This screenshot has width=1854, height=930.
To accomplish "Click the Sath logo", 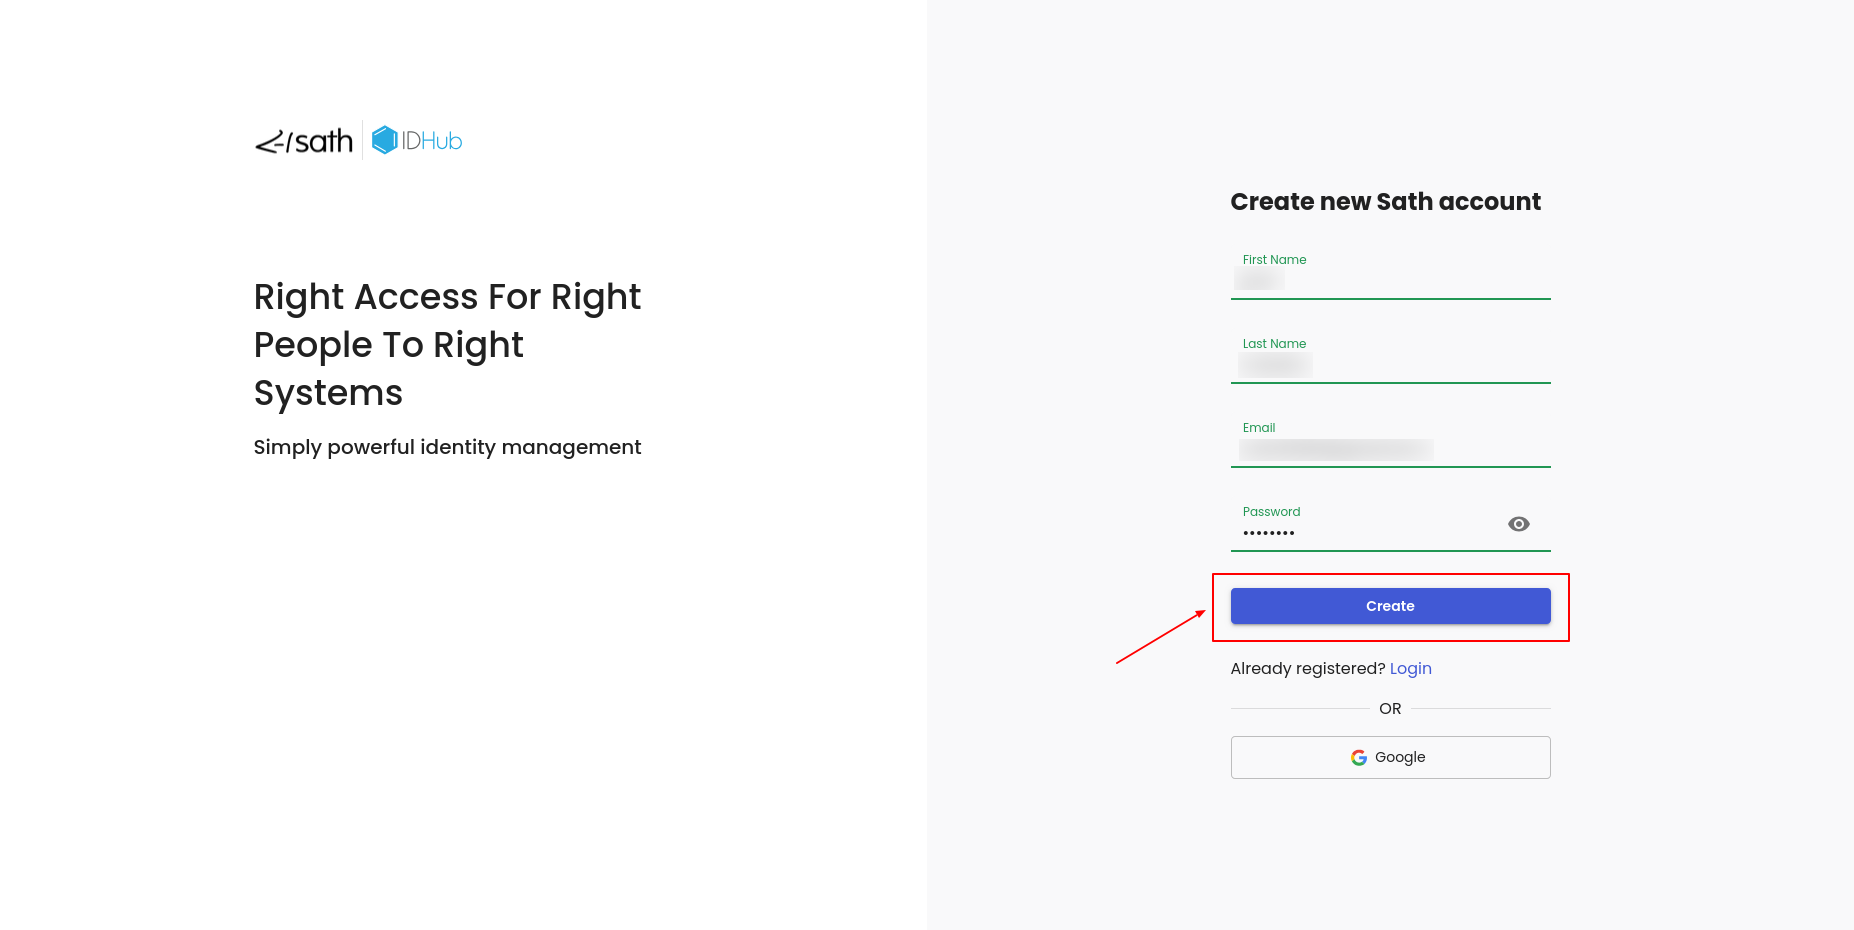I will pos(305,142).
